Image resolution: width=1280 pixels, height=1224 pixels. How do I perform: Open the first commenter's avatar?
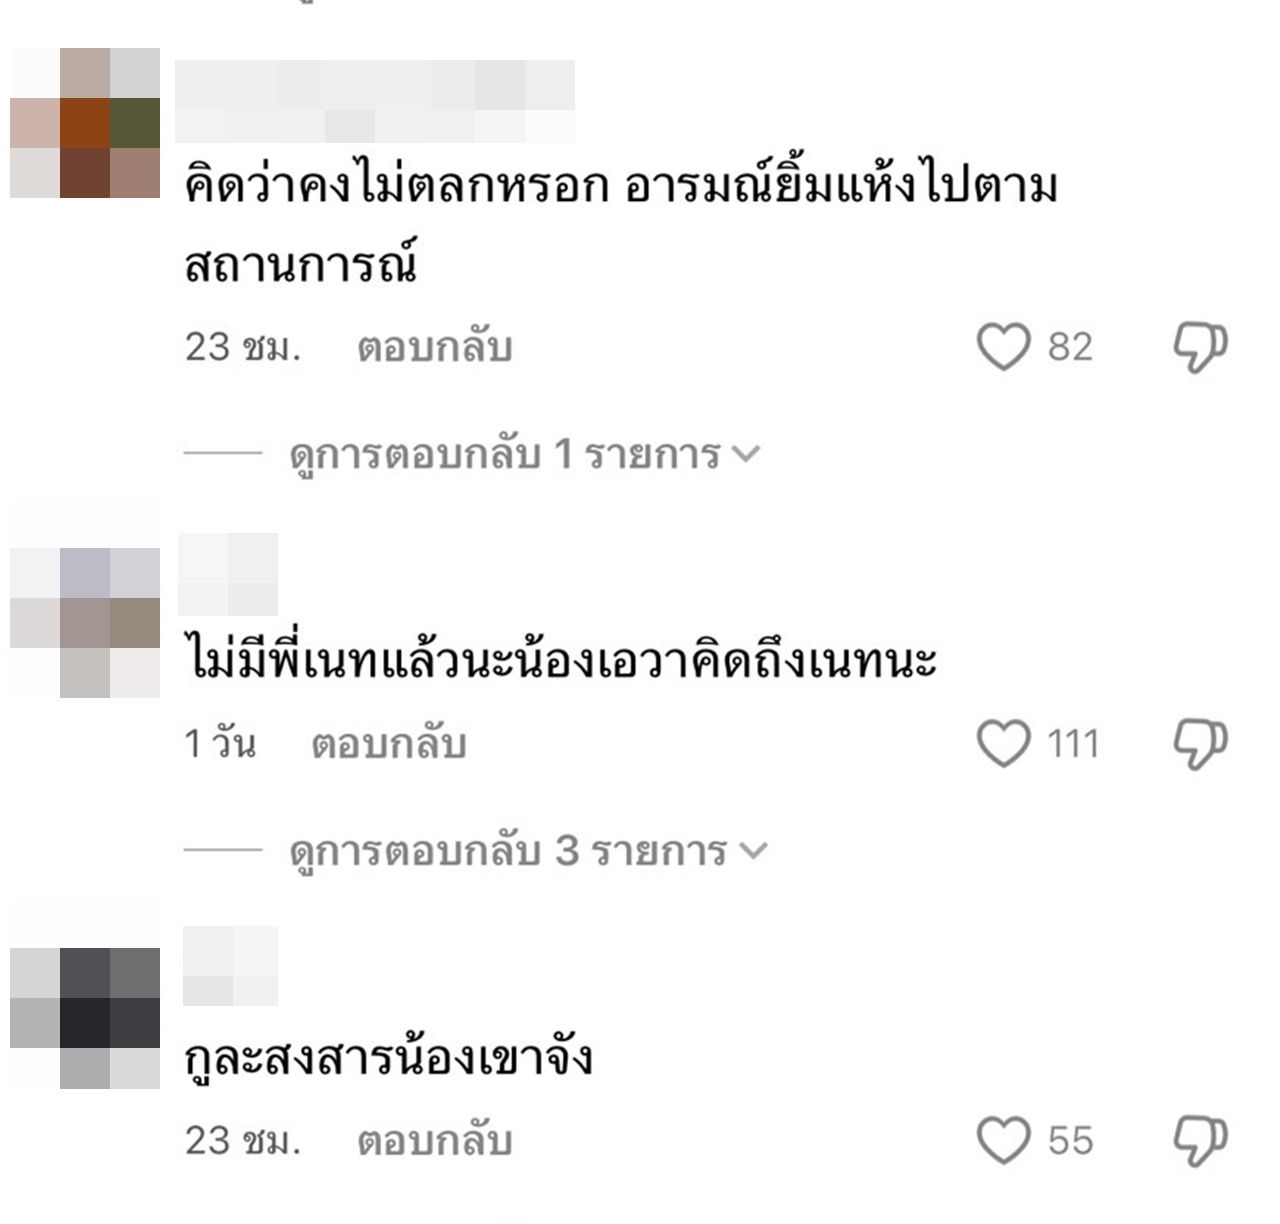[85, 123]
